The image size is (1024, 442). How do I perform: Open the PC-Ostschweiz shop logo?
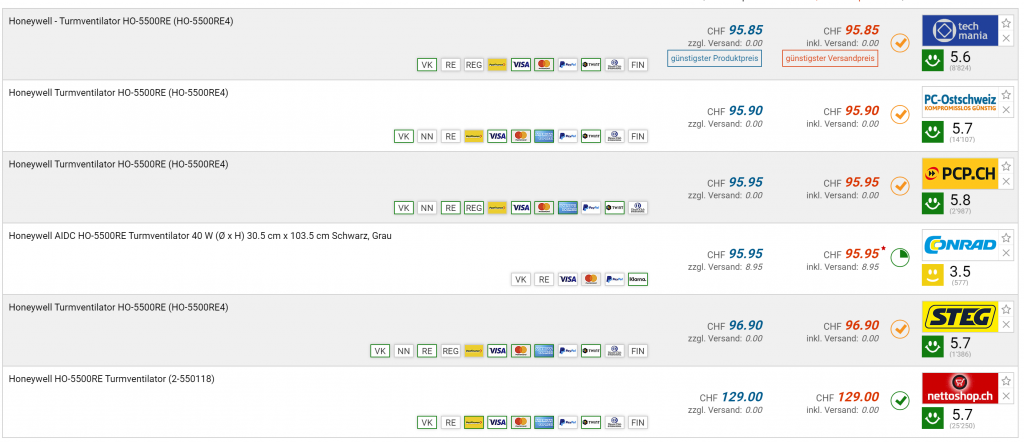click(960, 103)
